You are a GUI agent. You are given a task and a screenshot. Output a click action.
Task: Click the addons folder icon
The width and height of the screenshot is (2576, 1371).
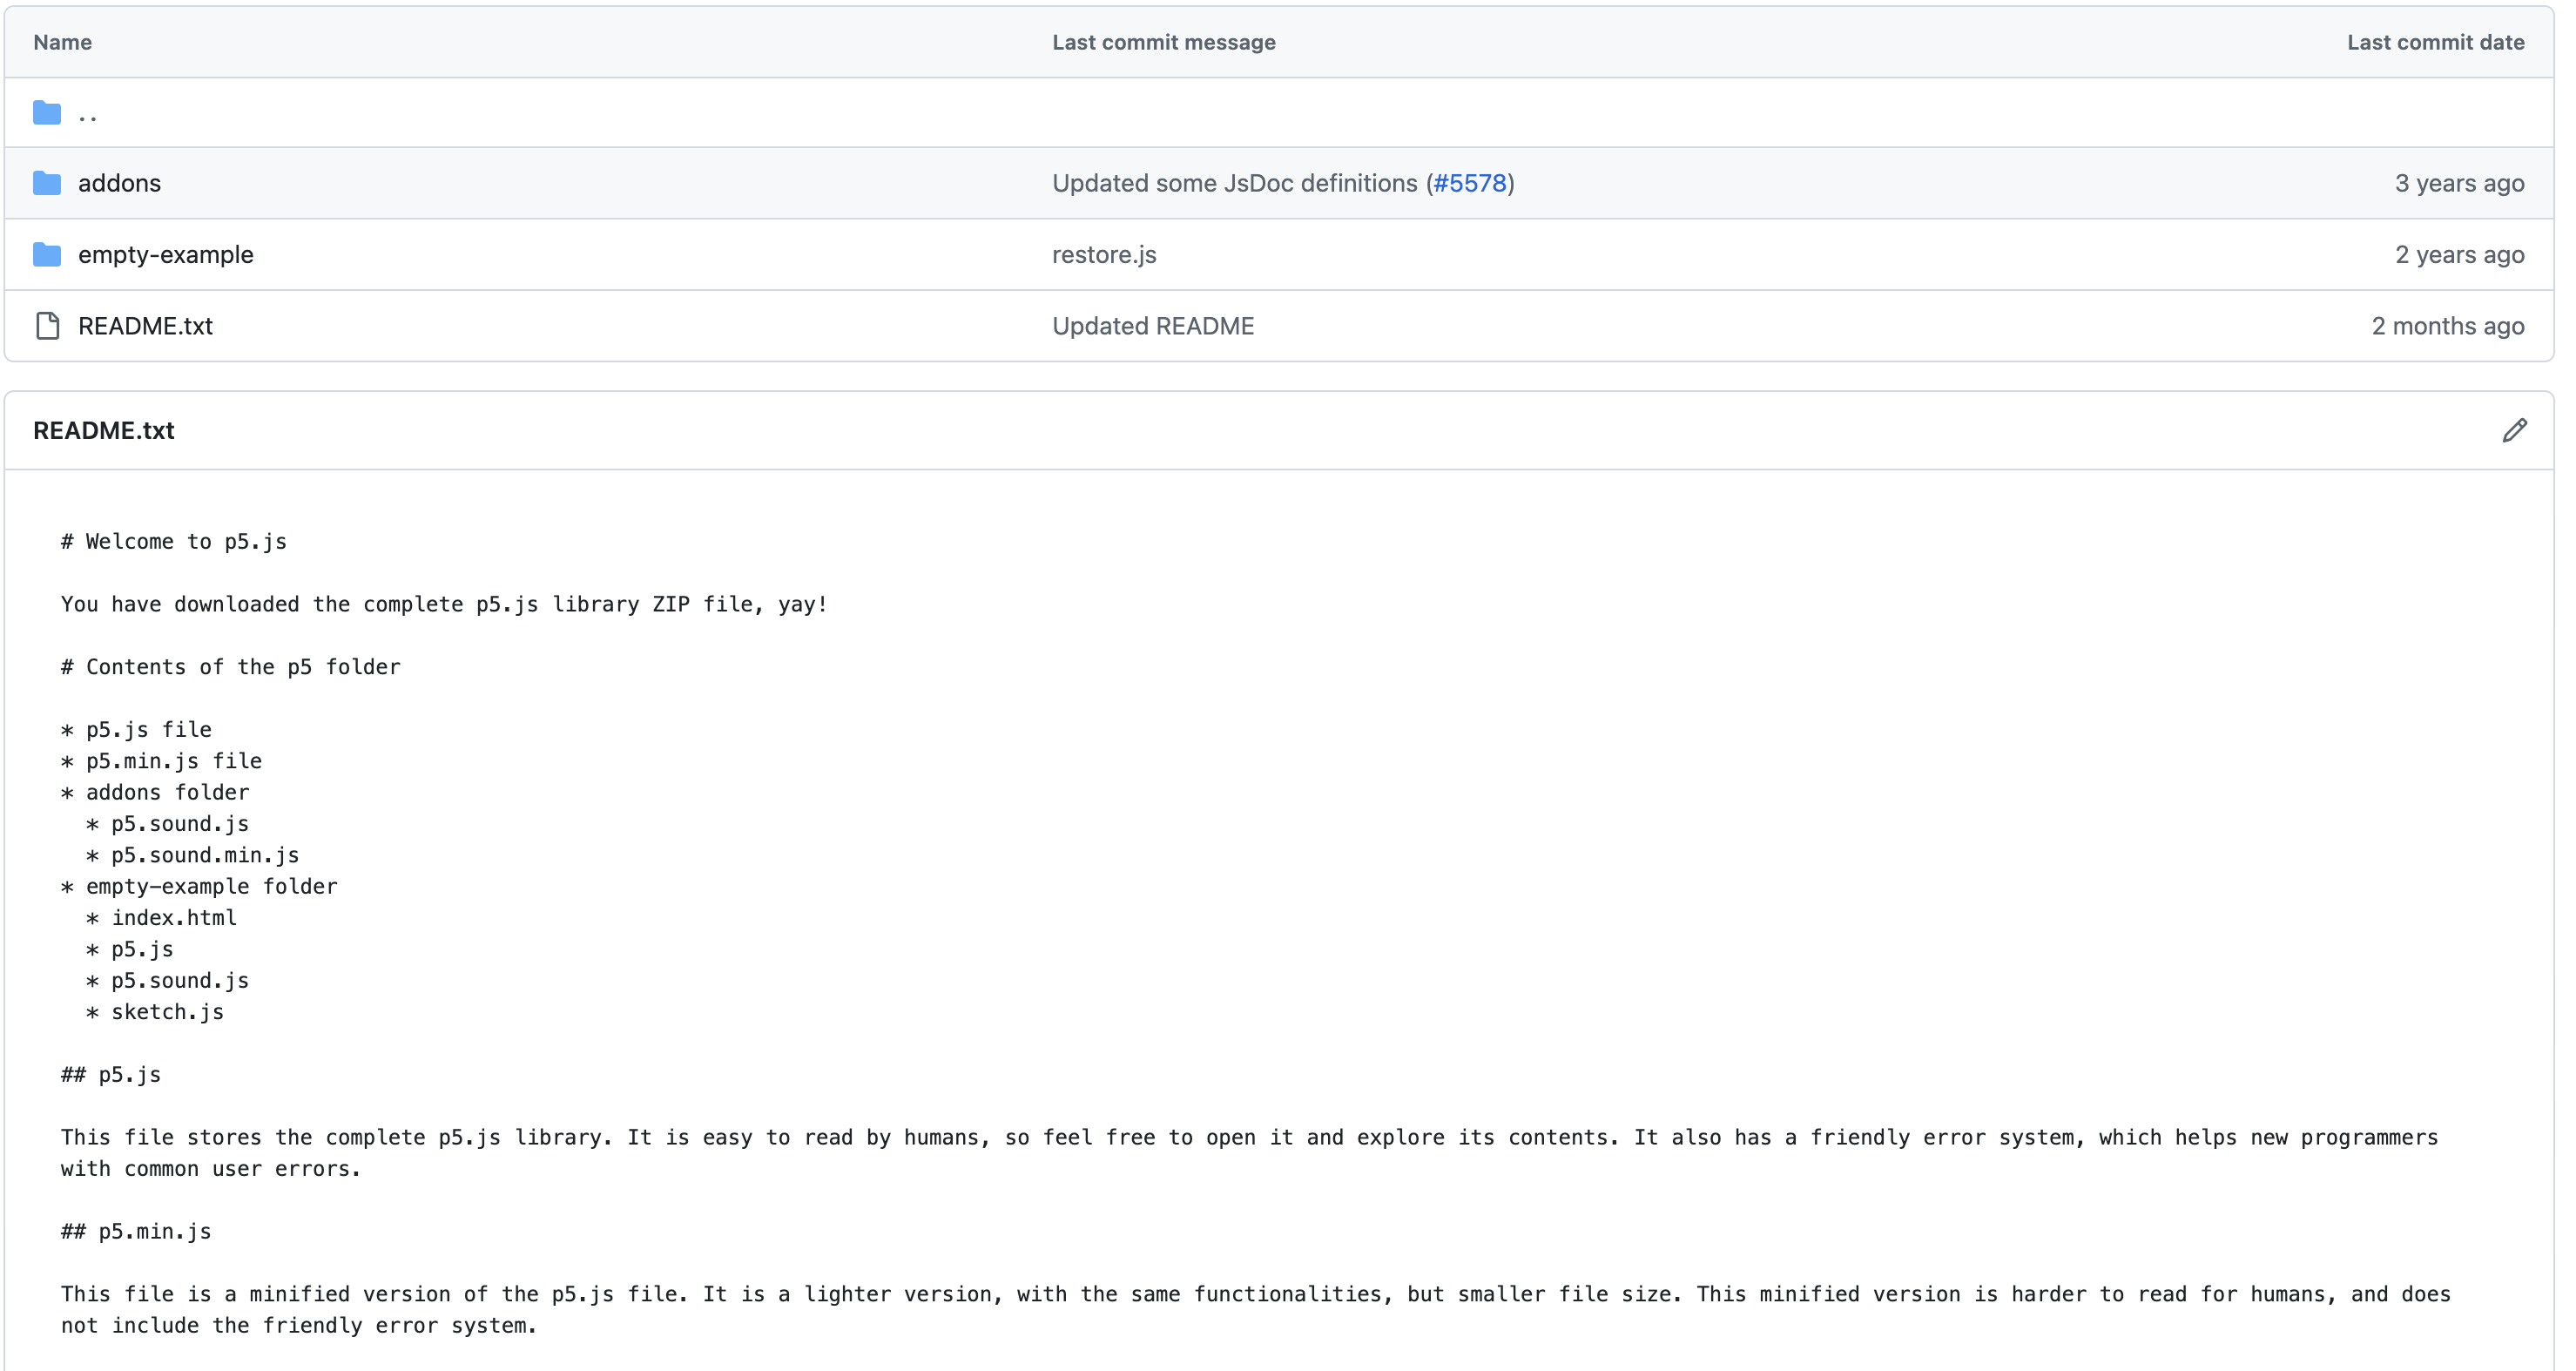tap(46, 184)
